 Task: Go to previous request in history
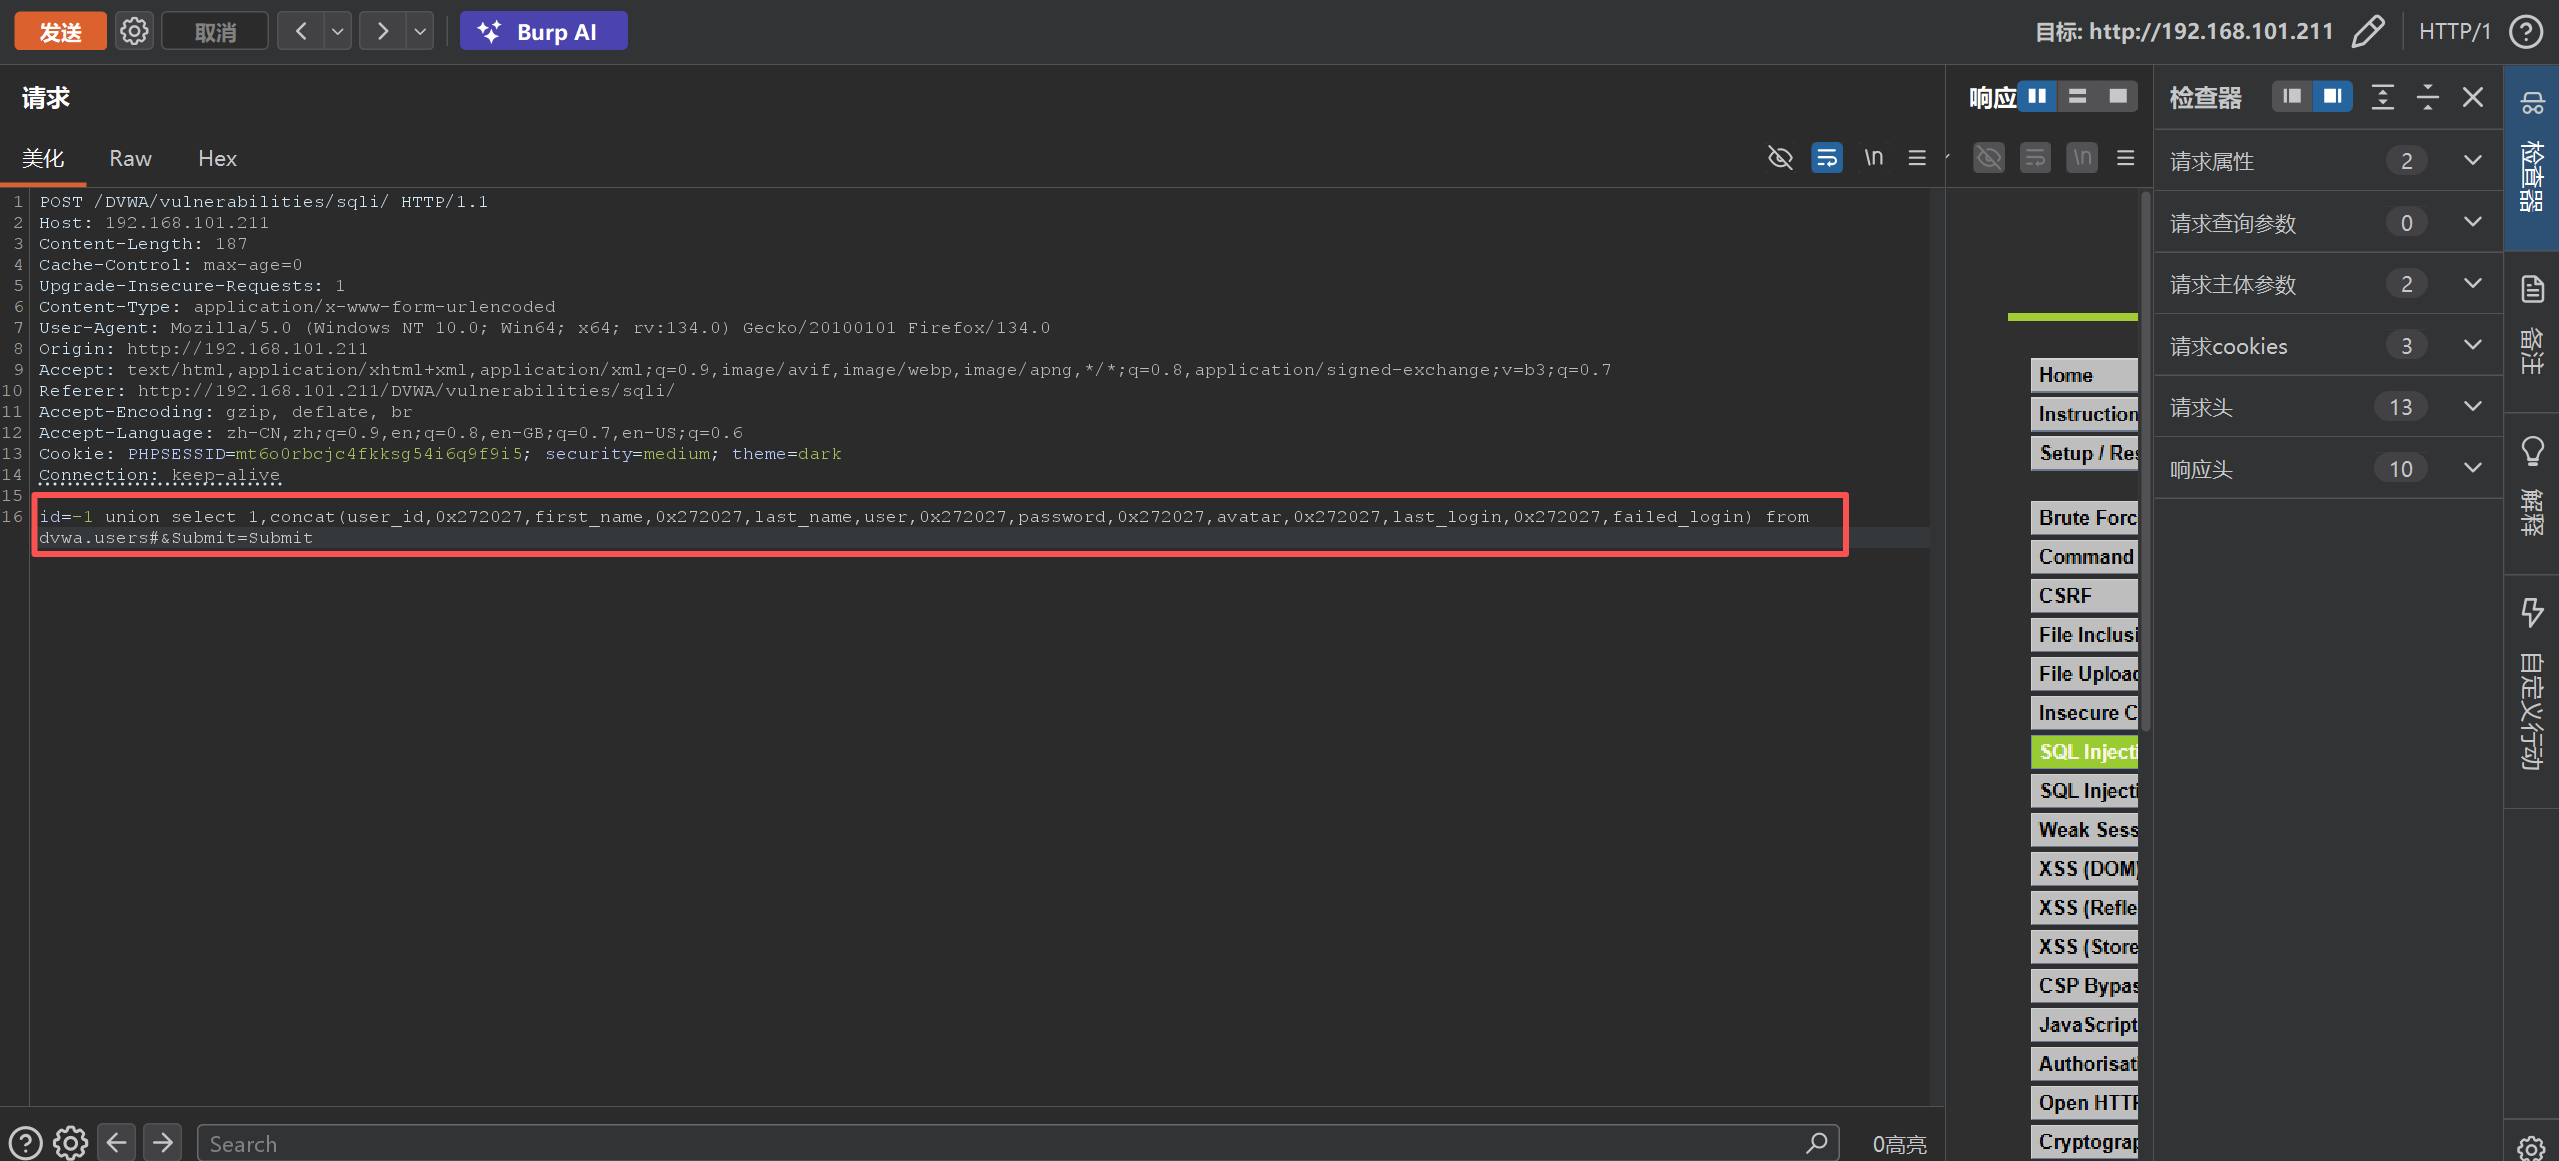301,31
